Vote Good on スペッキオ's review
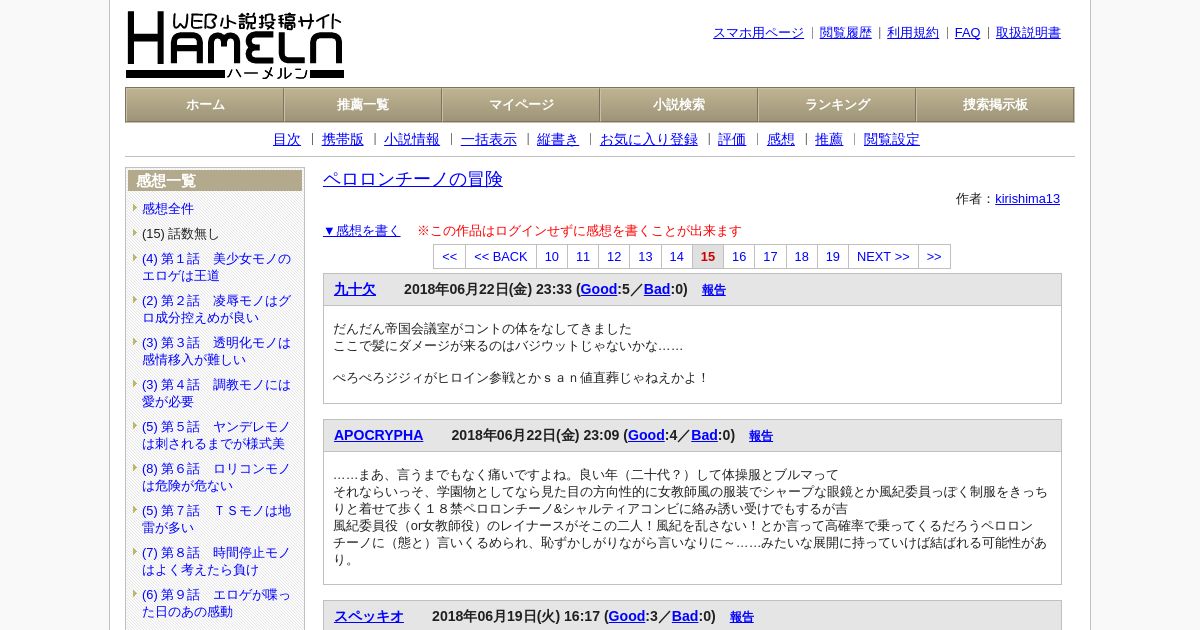1200x630 pixels. [x=627, y=616]
